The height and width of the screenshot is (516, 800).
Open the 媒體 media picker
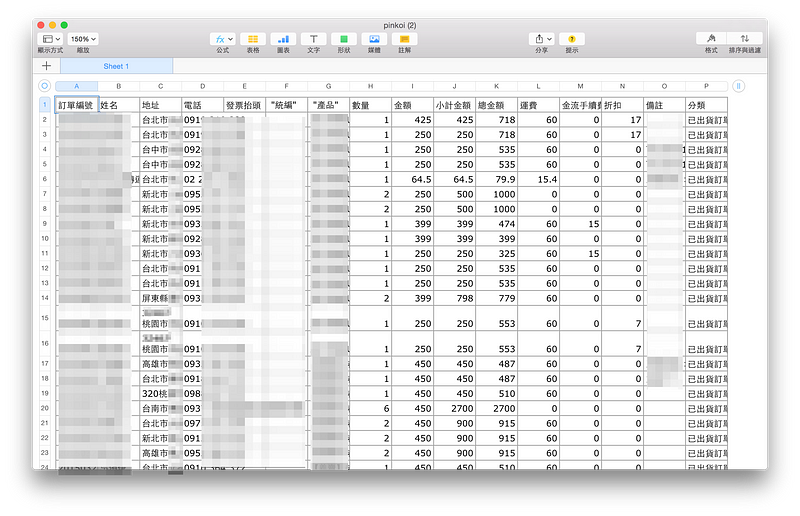373,38
